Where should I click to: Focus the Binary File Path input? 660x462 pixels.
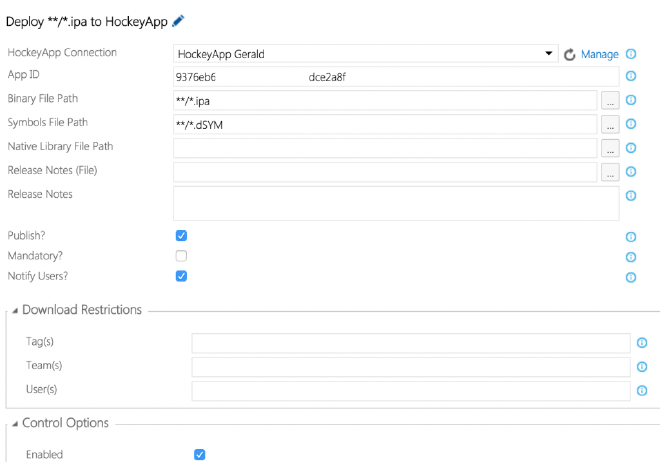(385, 101)
